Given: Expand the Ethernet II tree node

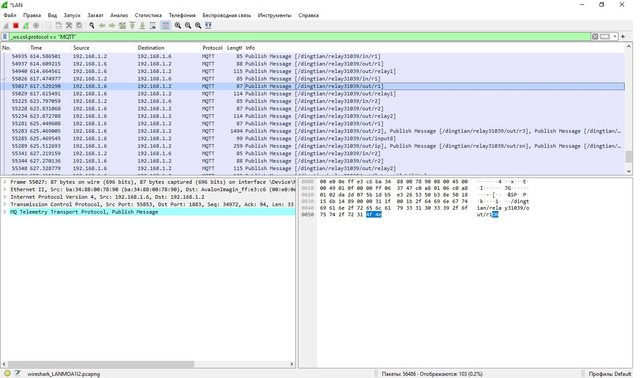Looking at the screenshot, I should click(4, 189).
